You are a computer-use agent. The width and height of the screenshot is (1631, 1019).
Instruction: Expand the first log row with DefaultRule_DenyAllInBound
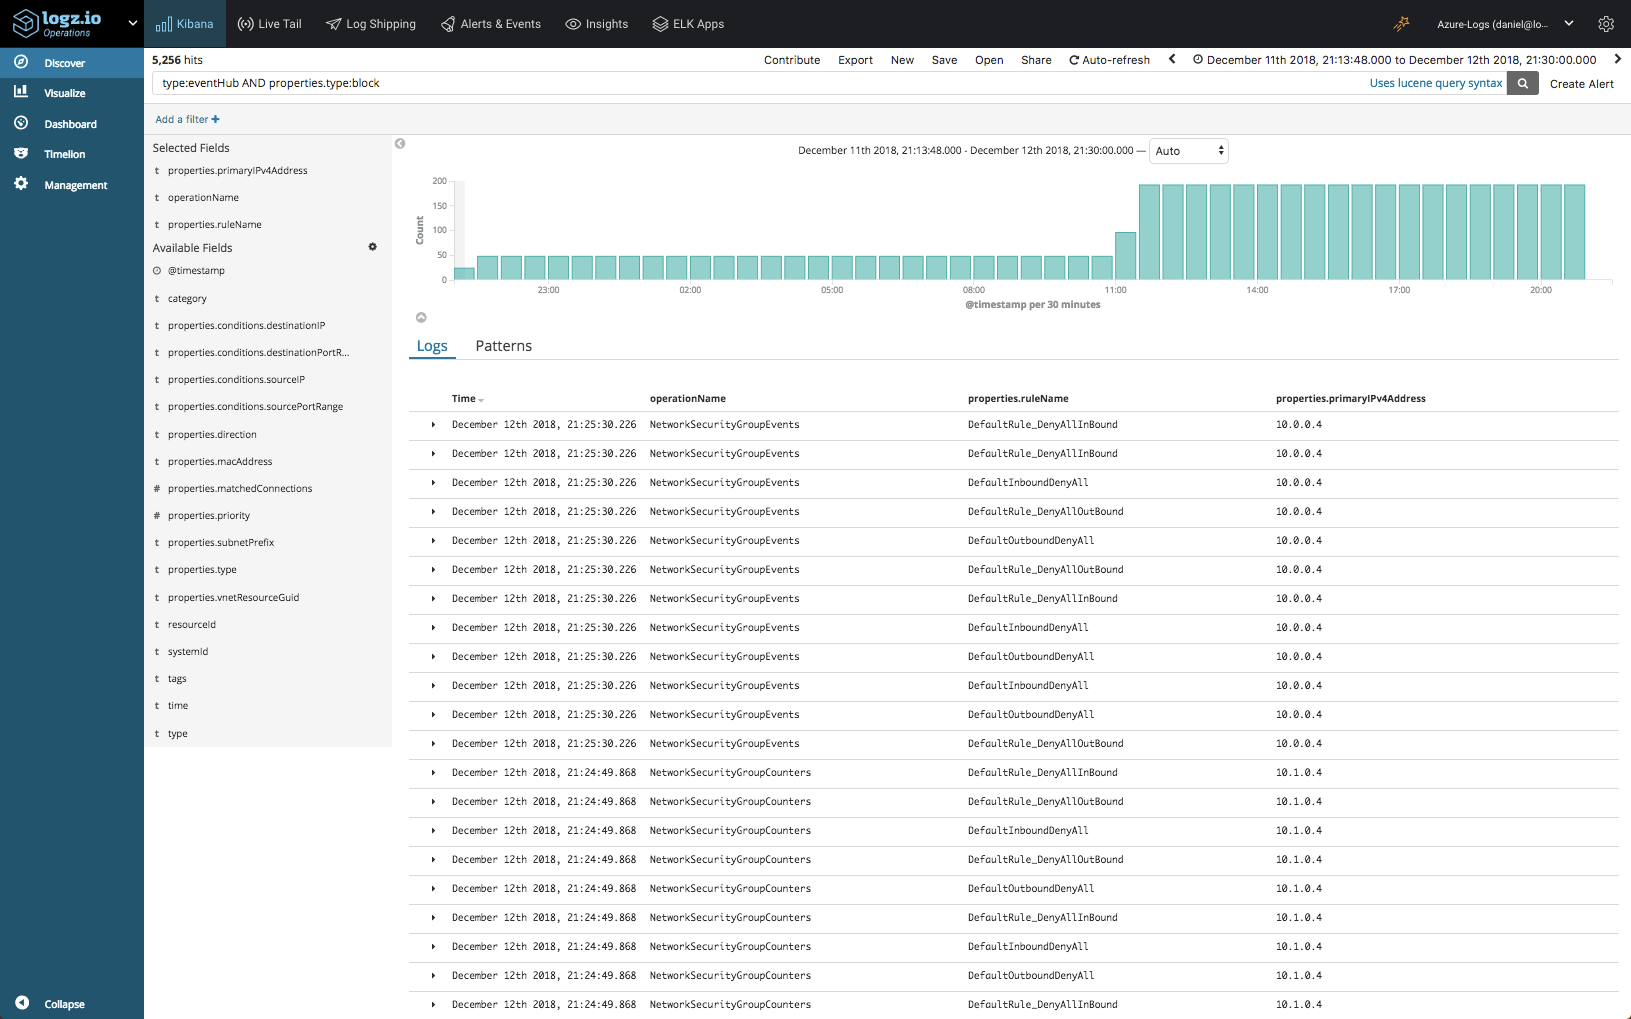click(x=433, y=425)
